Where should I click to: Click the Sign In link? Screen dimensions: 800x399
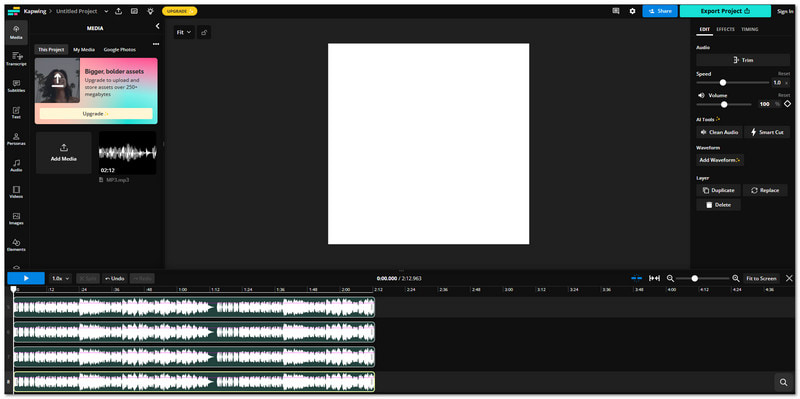point(785,11)
